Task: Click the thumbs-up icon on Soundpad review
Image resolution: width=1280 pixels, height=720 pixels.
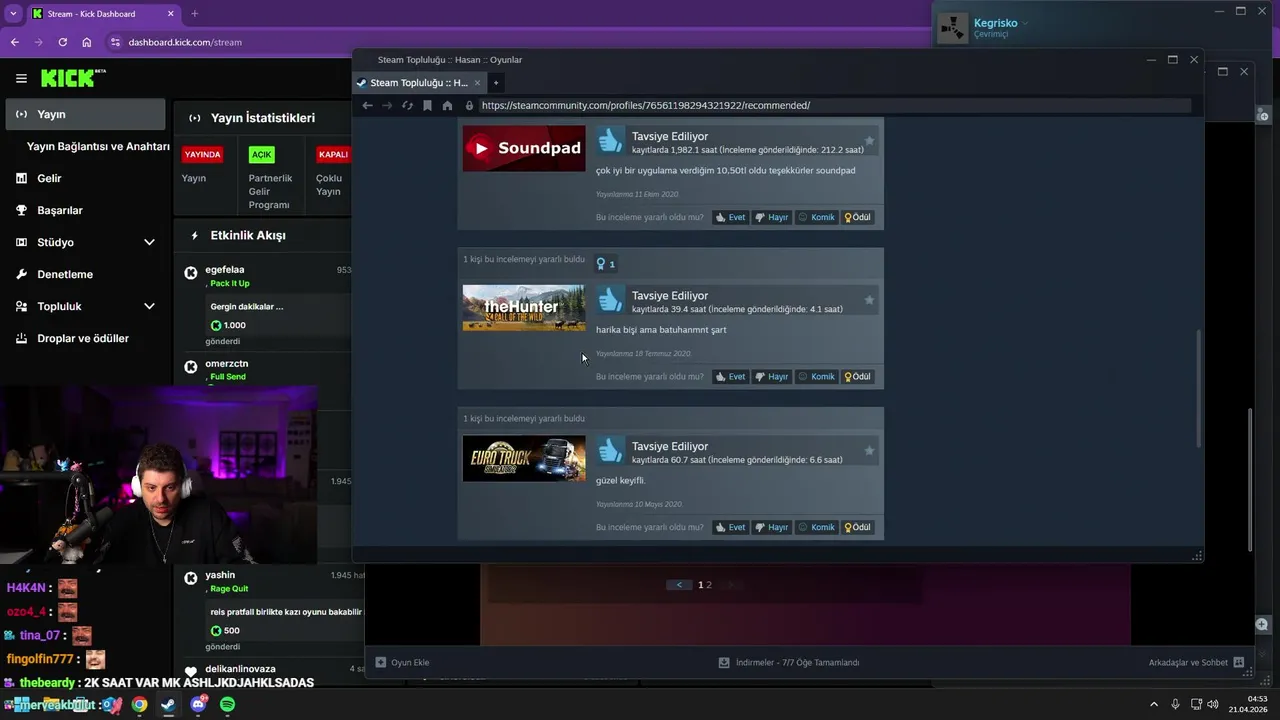Action: click(610, 141)
